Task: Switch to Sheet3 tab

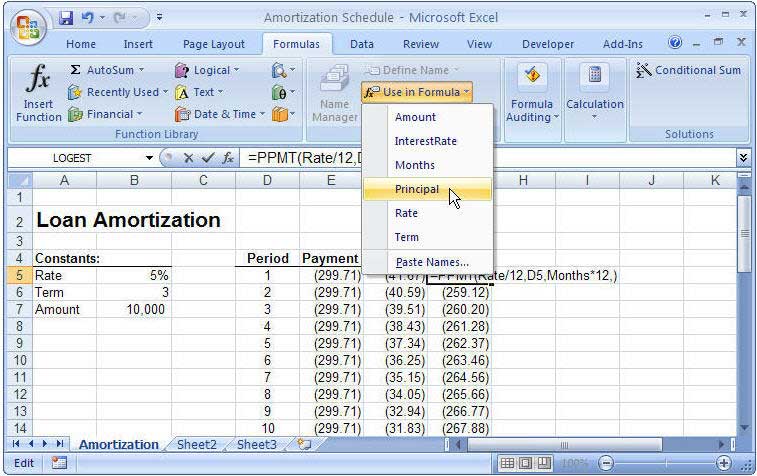Action: (257, 445)
